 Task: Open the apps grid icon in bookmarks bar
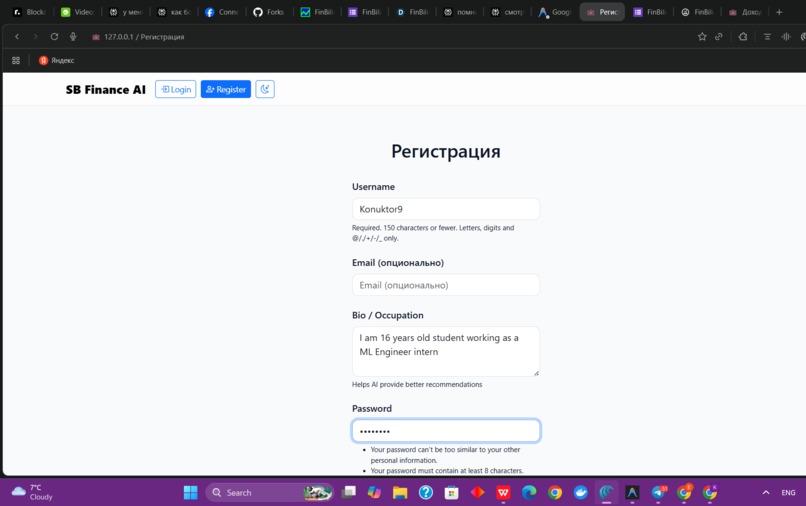tap(16, 60)
